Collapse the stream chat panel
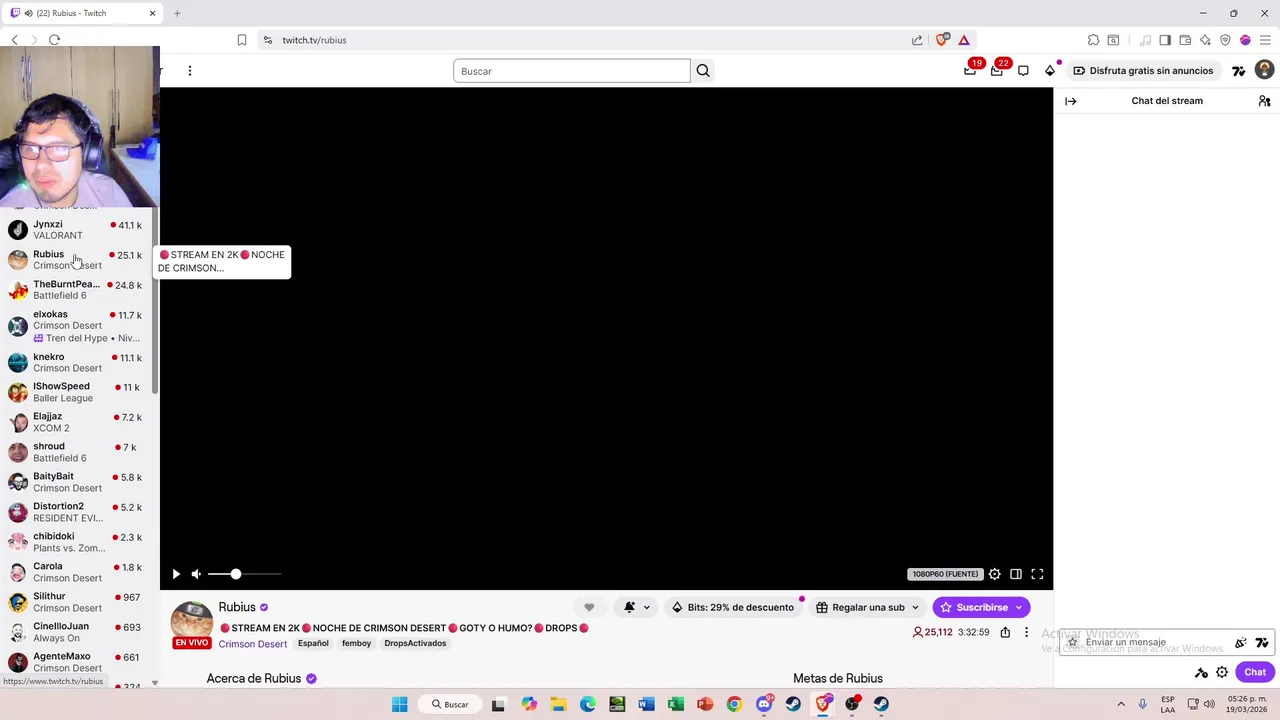The width and height of the screenshot is (1280, 720). (1071, 101)
